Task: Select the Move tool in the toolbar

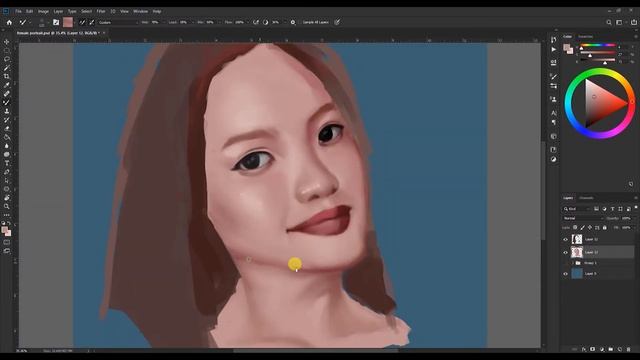Action: click(7, 42)
